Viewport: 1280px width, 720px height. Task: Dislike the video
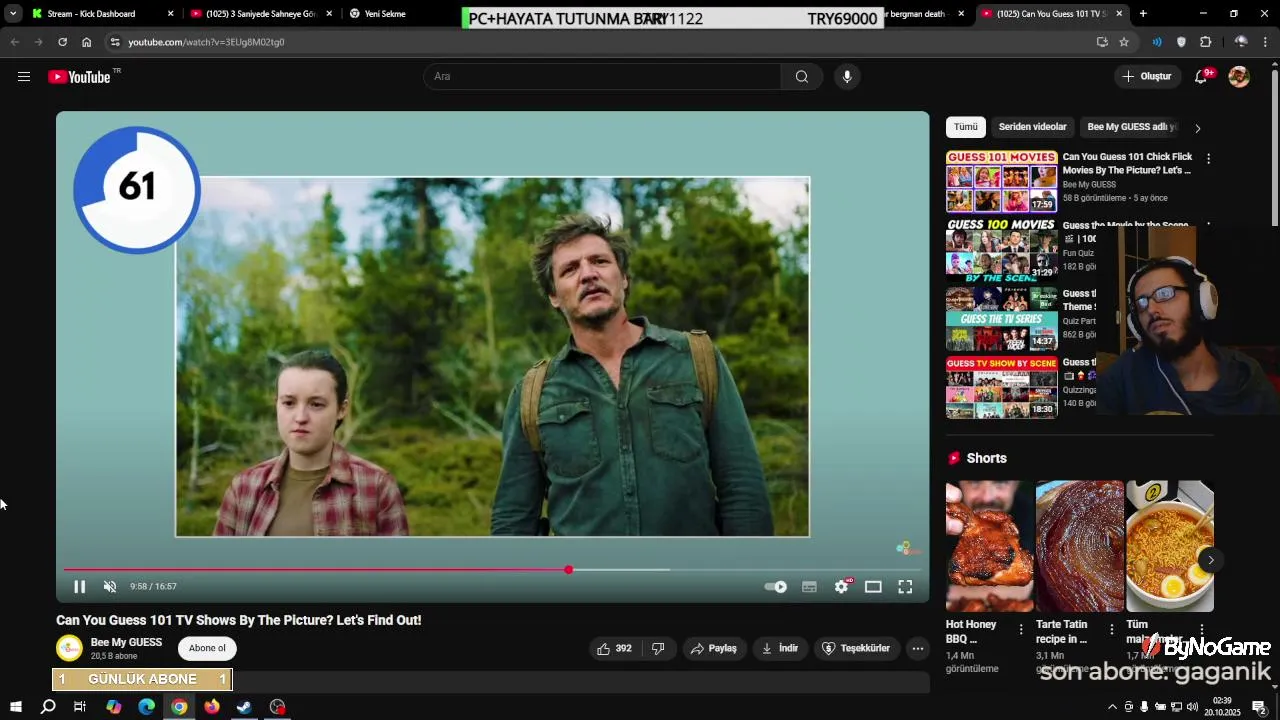[x=658, y=649]
